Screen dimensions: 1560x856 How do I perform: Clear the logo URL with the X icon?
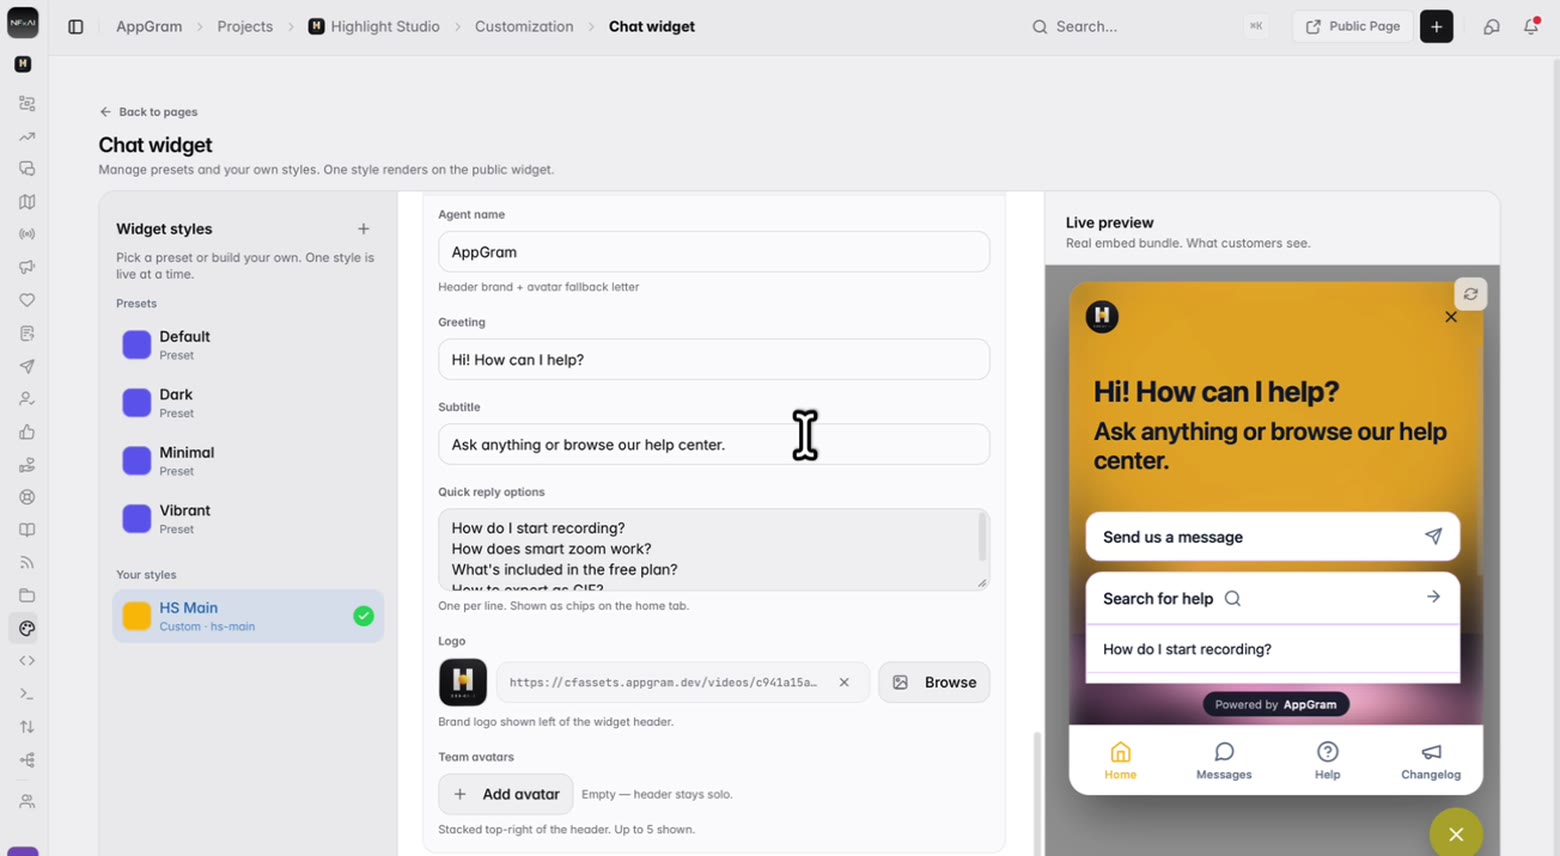[x=844, y=682]
